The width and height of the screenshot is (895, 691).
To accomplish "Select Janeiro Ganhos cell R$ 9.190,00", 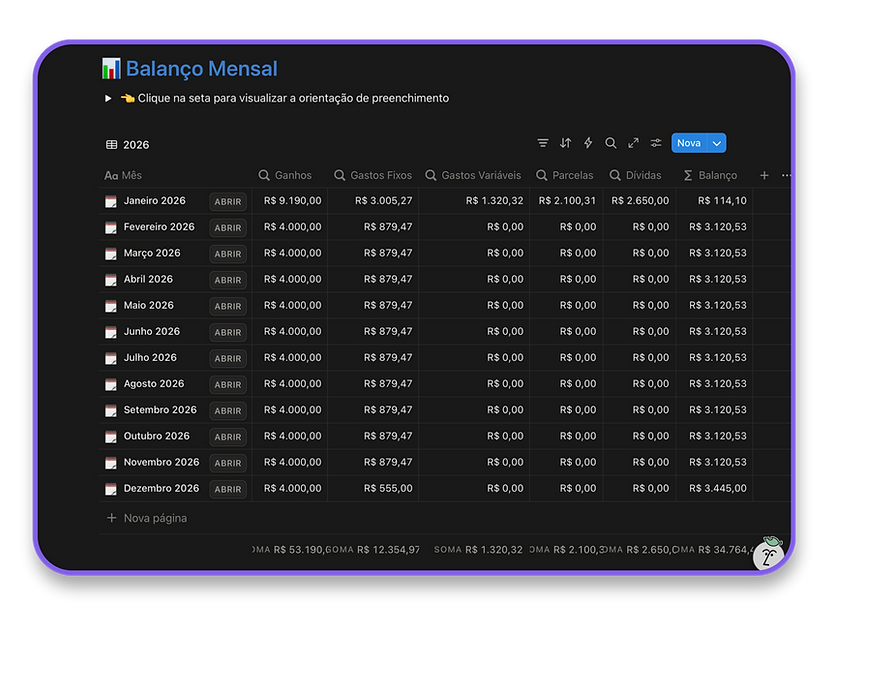I will pyautogui.click(x=292, y=201).
